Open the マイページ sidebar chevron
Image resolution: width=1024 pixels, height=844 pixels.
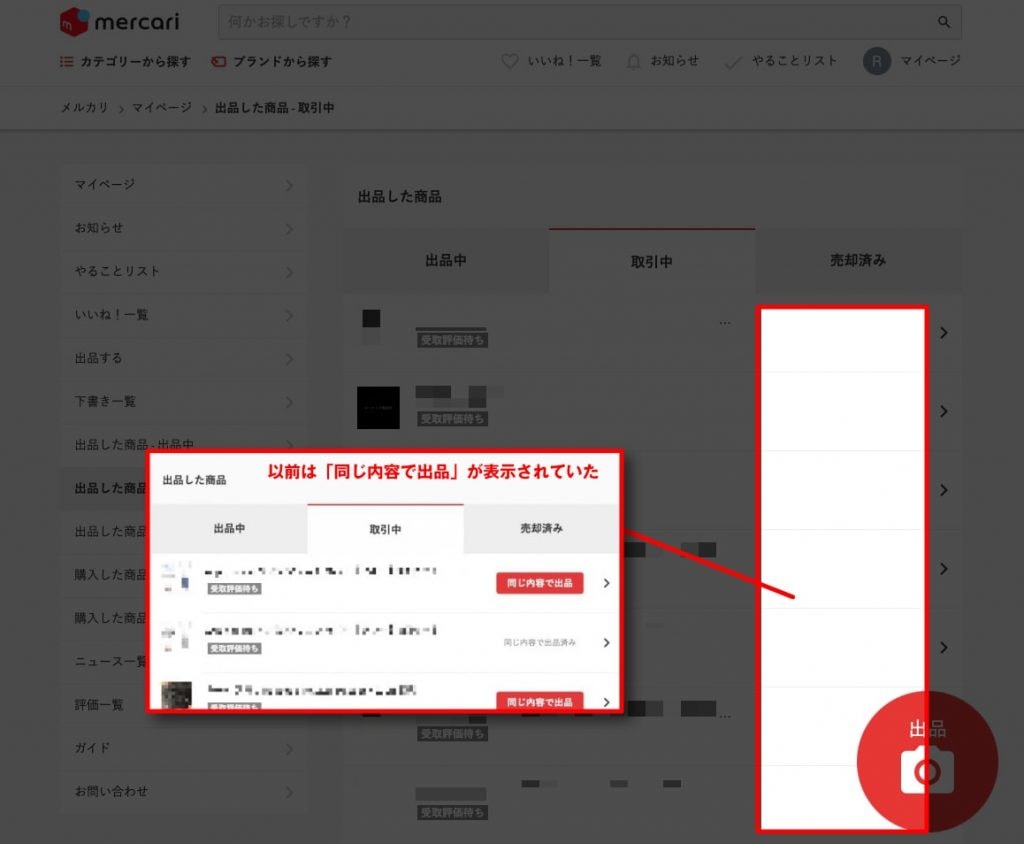pos(288,185)
